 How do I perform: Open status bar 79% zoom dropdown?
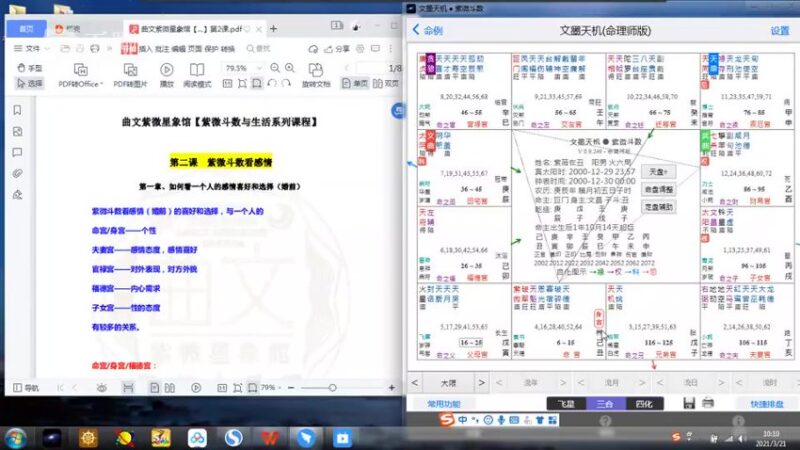pyautogui.click(x=271, y=388)
